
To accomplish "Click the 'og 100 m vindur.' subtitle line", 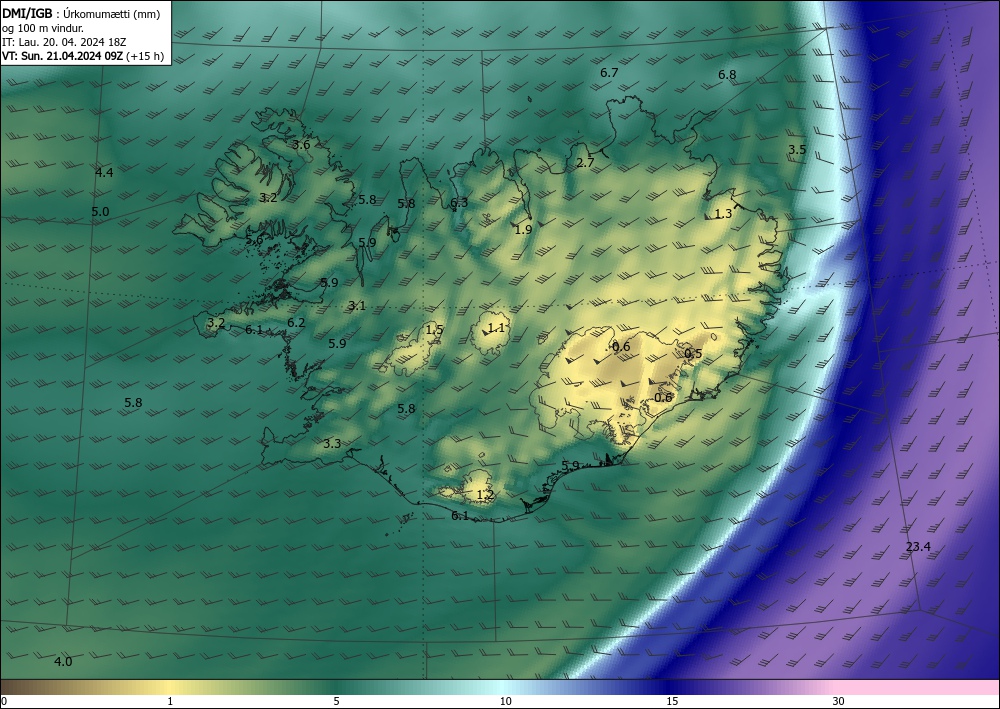I will tap(43, 28).
